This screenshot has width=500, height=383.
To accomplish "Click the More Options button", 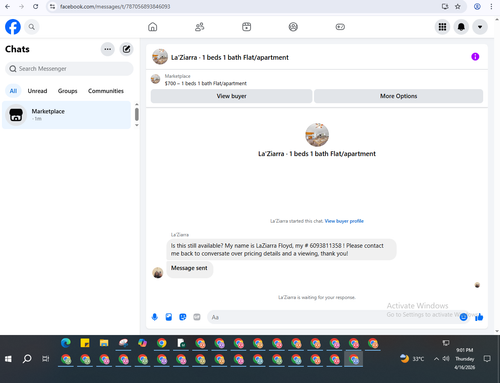I will click(x=398, y=96).
